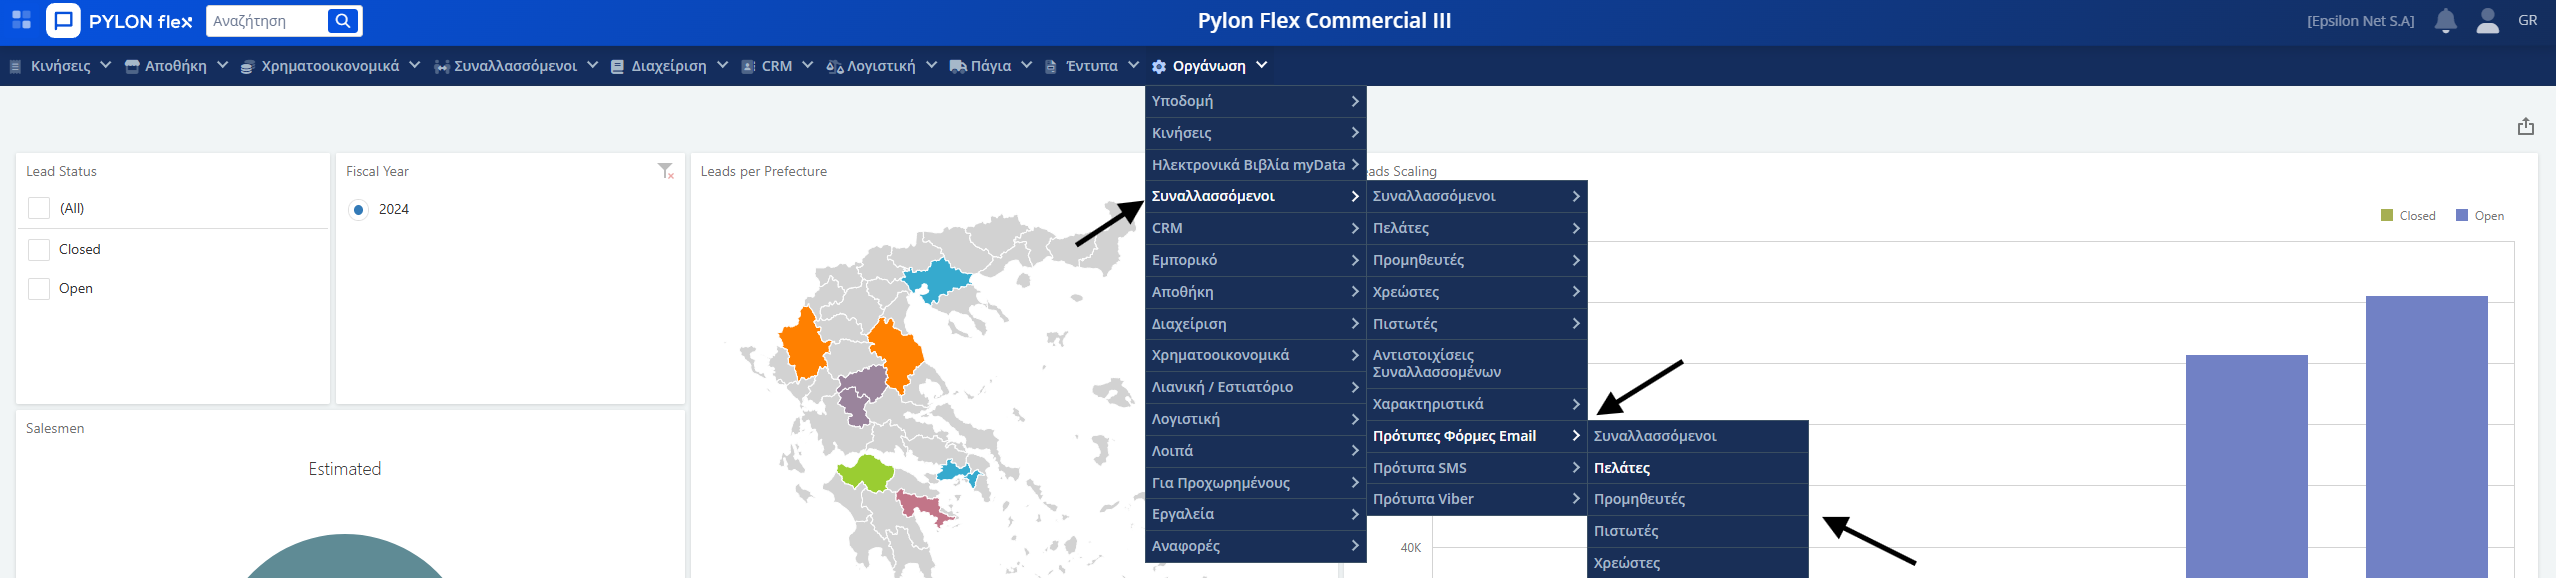Click the Οργάνωση gear icon
Image resolution: width=2556 pixels, height=578 pixels.
point(1159,67)
